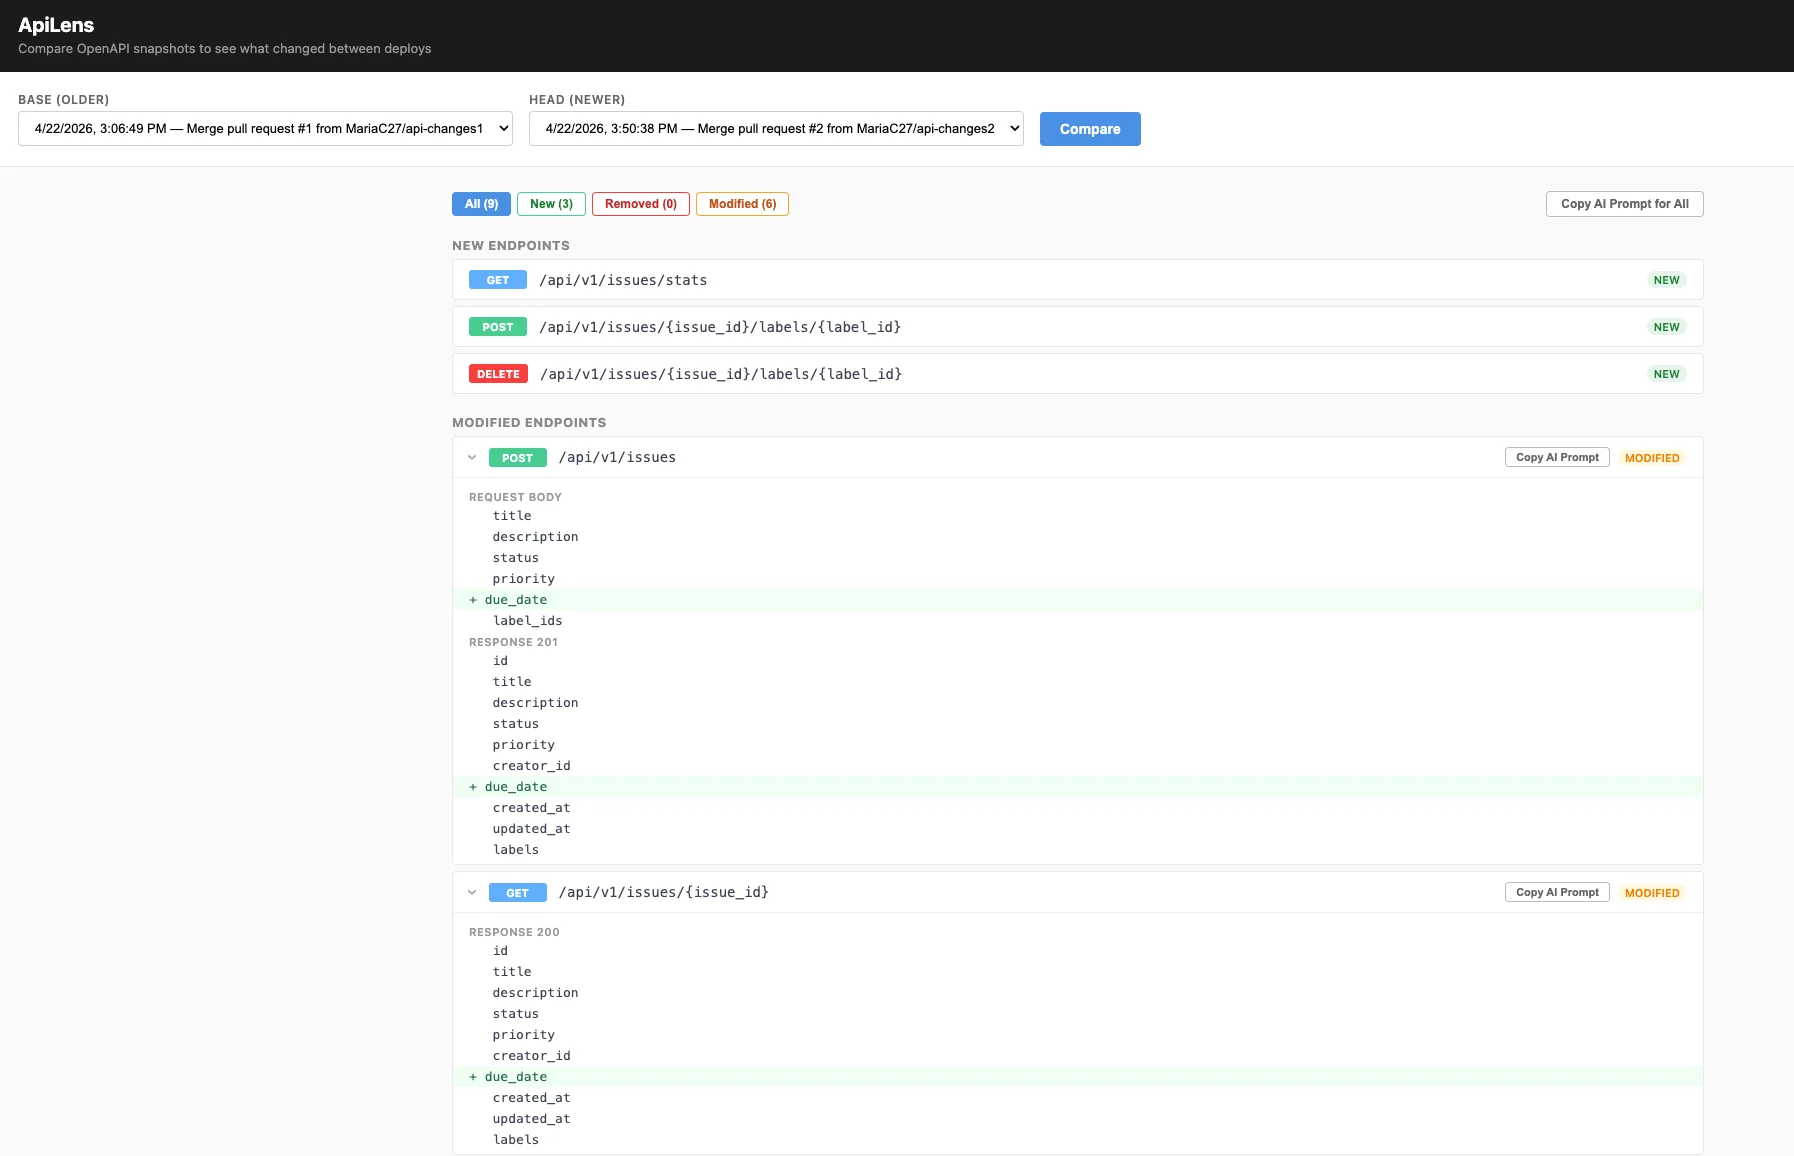This screenshot has width=1794, height=1156.
Task: Filter by Modified (6) endpoints
Action: coord(742,204)
